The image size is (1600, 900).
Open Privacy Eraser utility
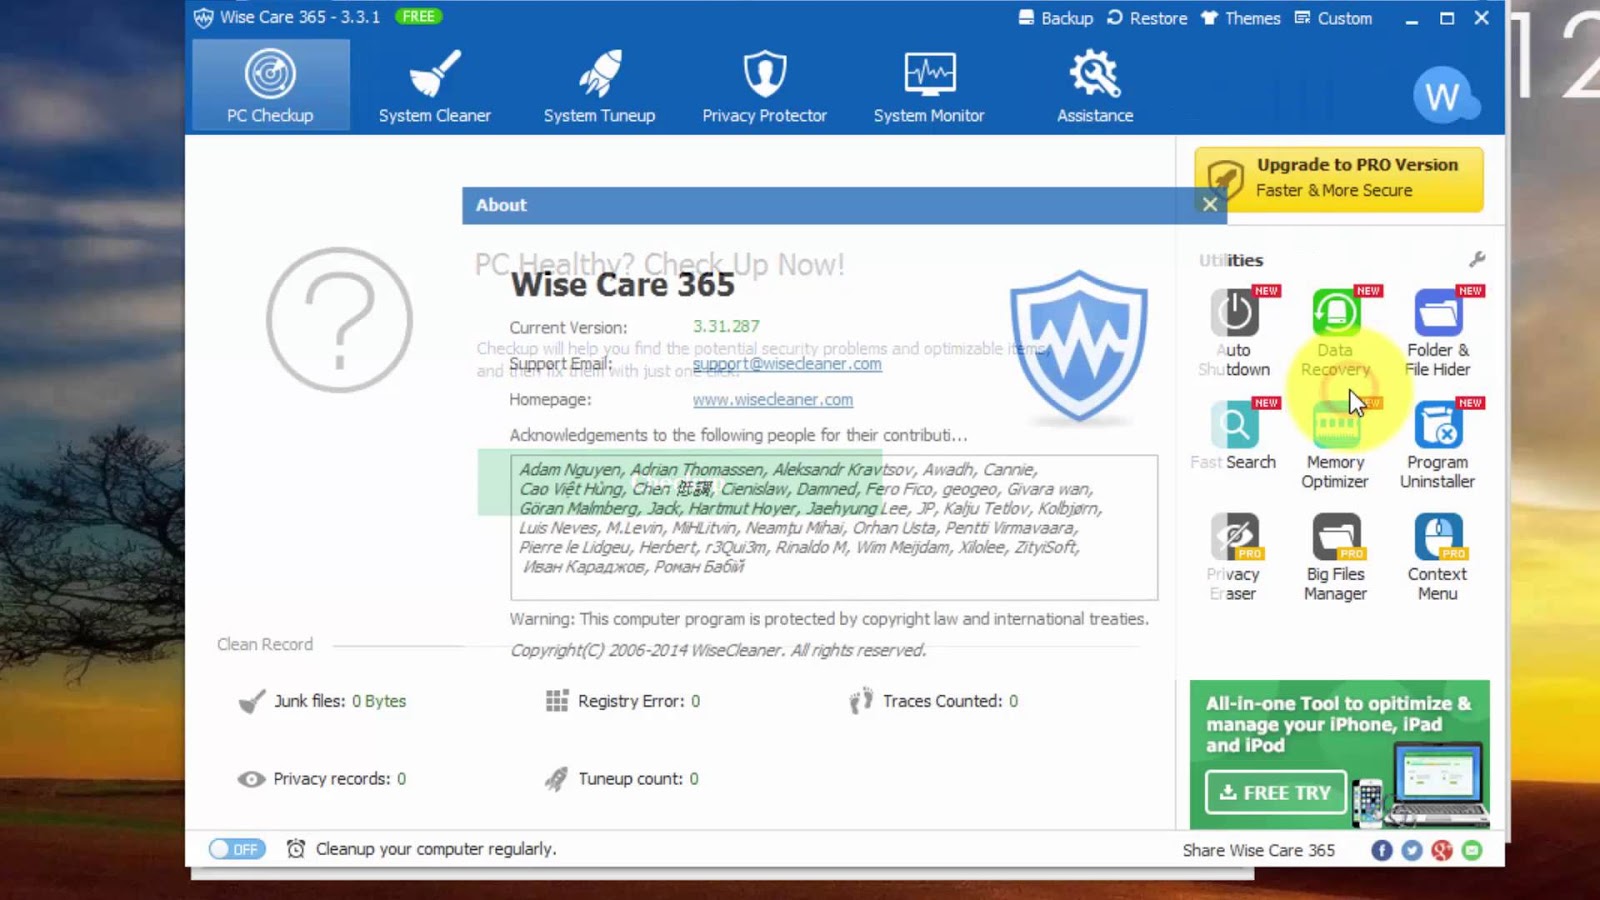point(1234,557)
